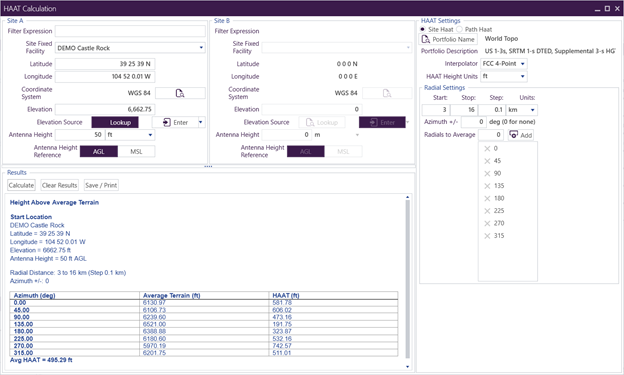Click results scrollbar down arrow
Viewport: 624px width, 375px height.
pos(408,367)
